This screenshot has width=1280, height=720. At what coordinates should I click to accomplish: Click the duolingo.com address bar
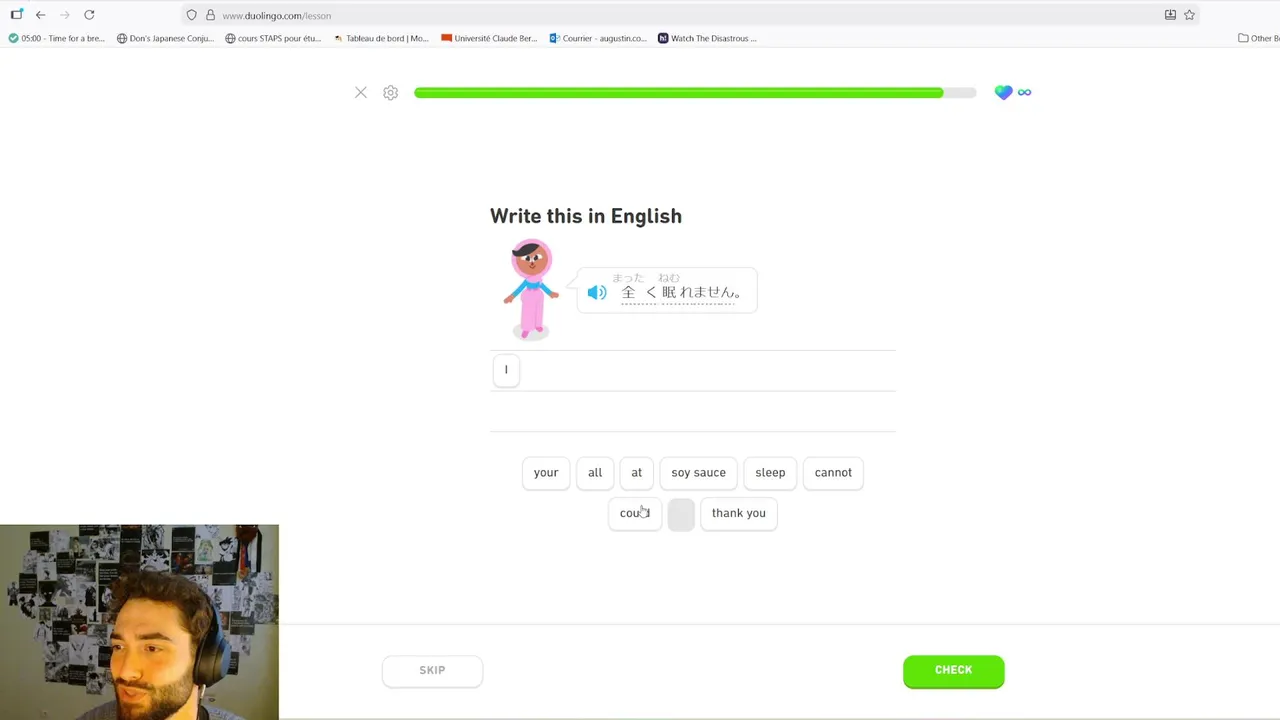tap(690, 15)
